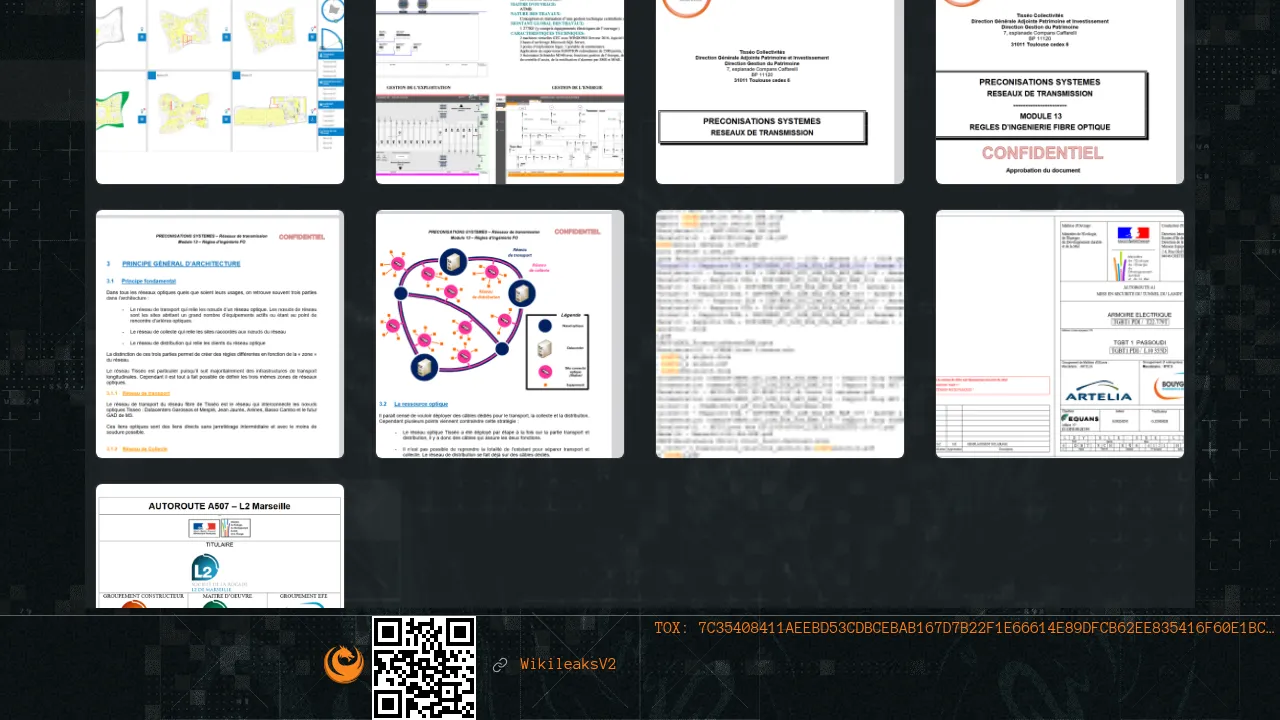Open the Module 13 fibre optique thumbnail
This screenshot has width=1280, height=720.
[x=1060, y=92]
